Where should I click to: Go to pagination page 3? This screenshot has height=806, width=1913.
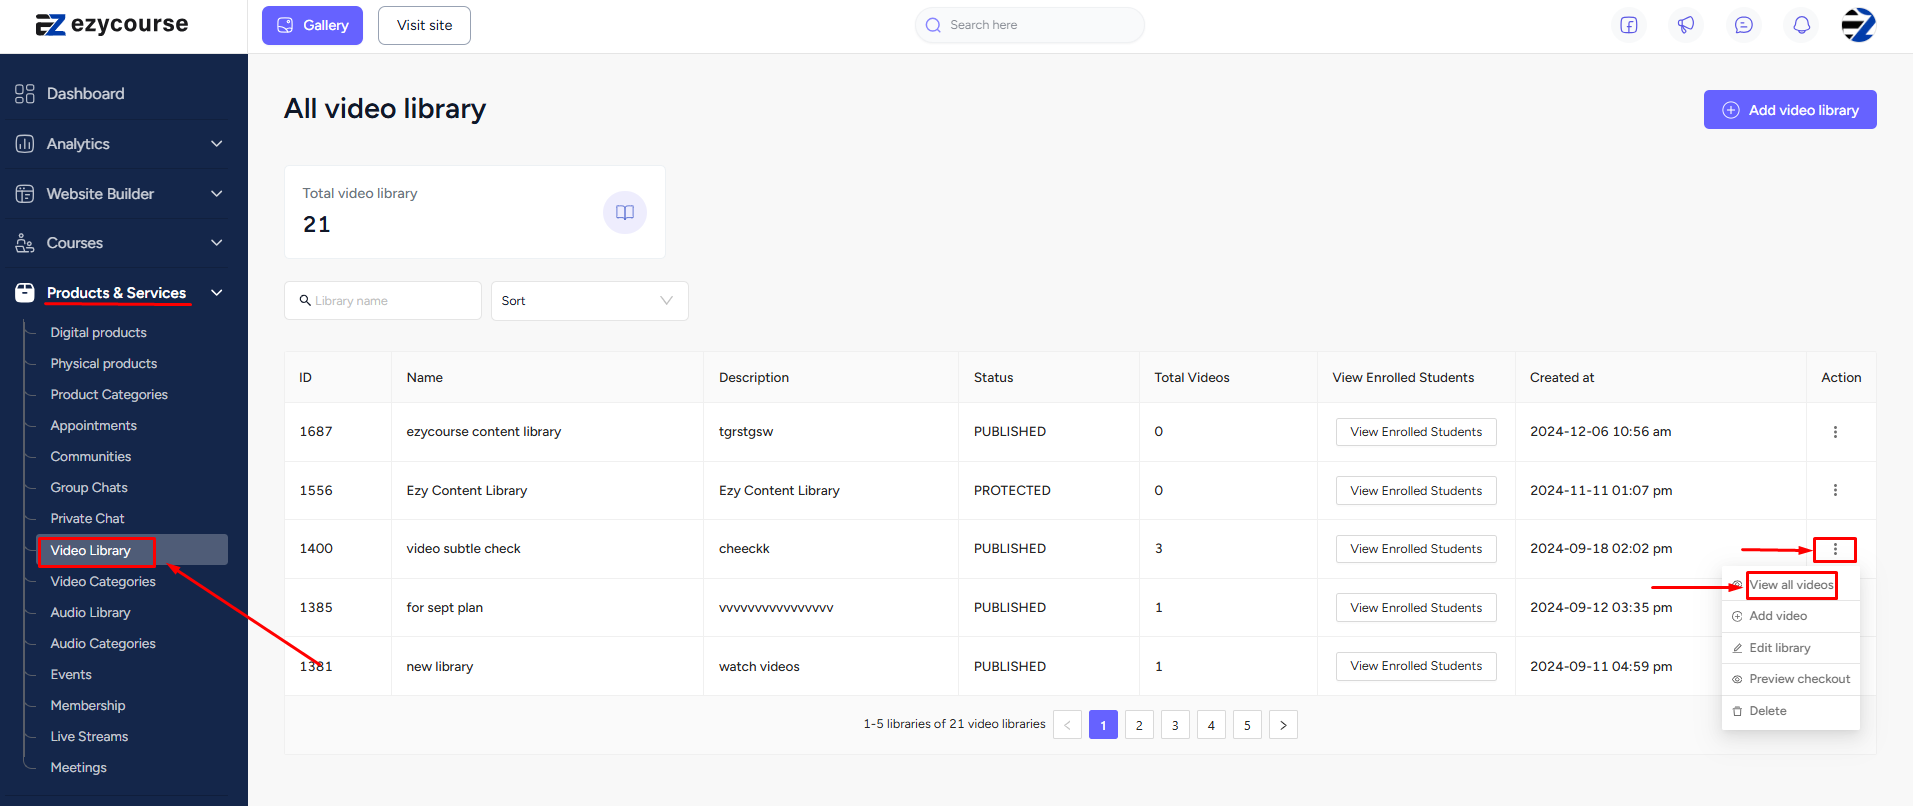[x=1175, y=725]
